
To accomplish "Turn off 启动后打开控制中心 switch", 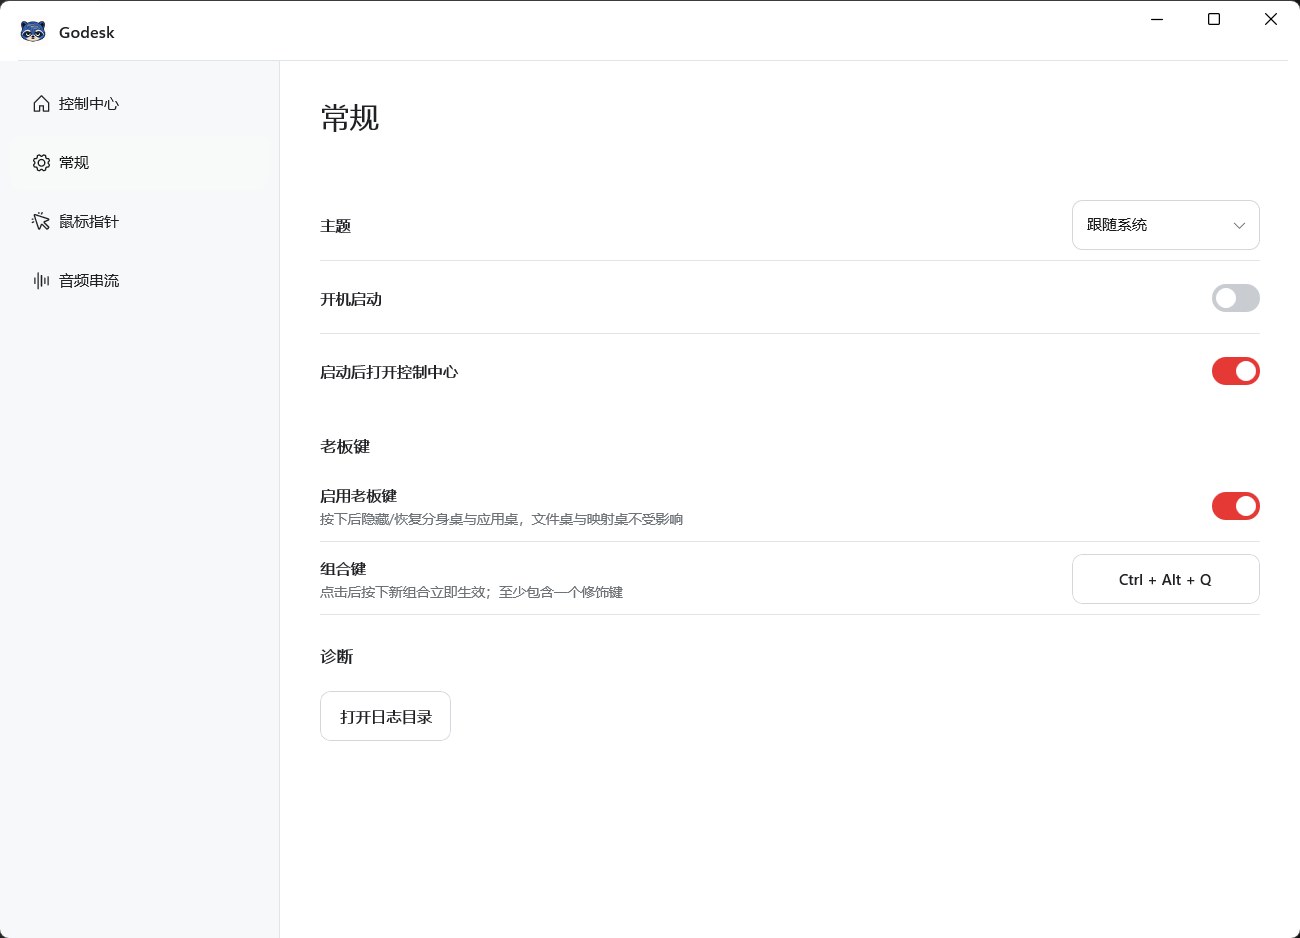I will click(1235, 371).
